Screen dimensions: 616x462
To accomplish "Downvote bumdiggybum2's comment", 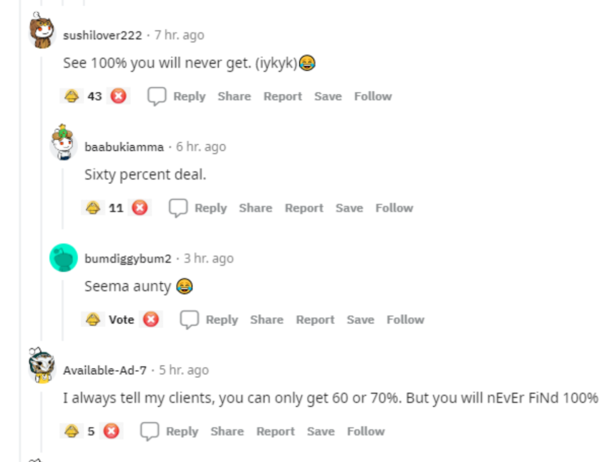I will (x=151, y=320).
